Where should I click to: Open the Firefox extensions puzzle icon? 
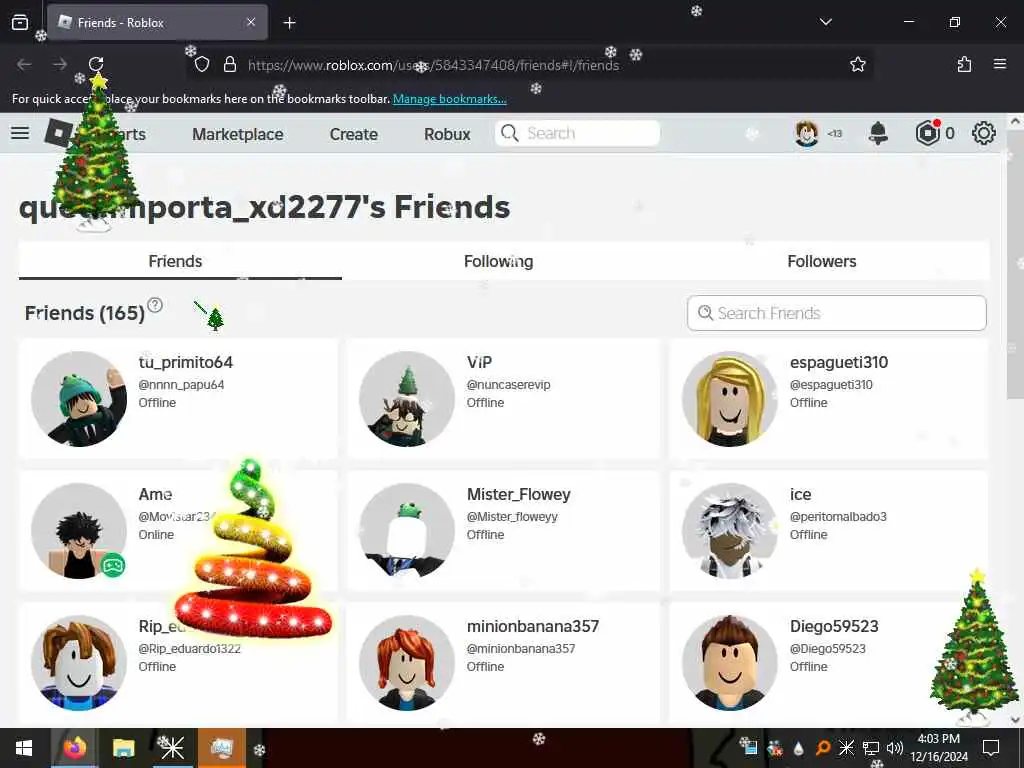coord(964,64)
